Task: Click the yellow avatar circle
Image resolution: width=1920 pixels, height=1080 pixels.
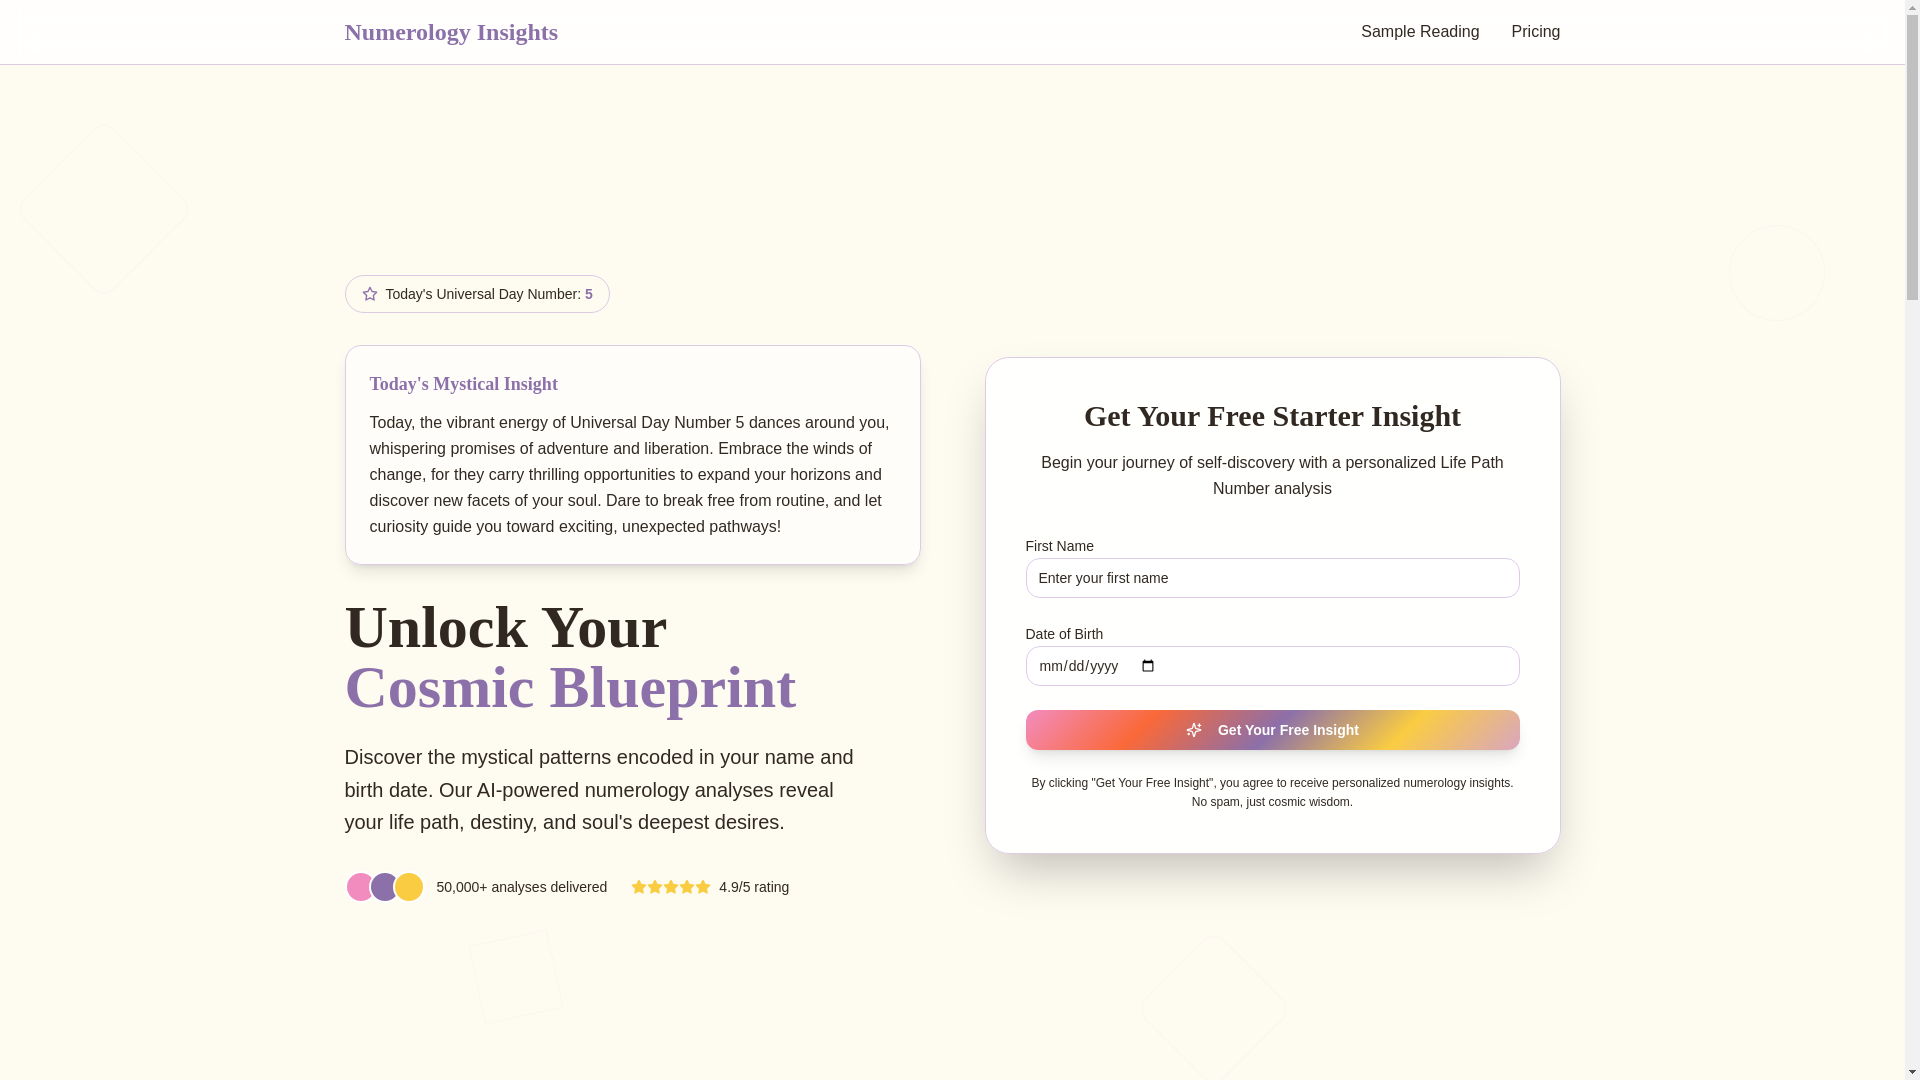Action: (x=409, y=887)
